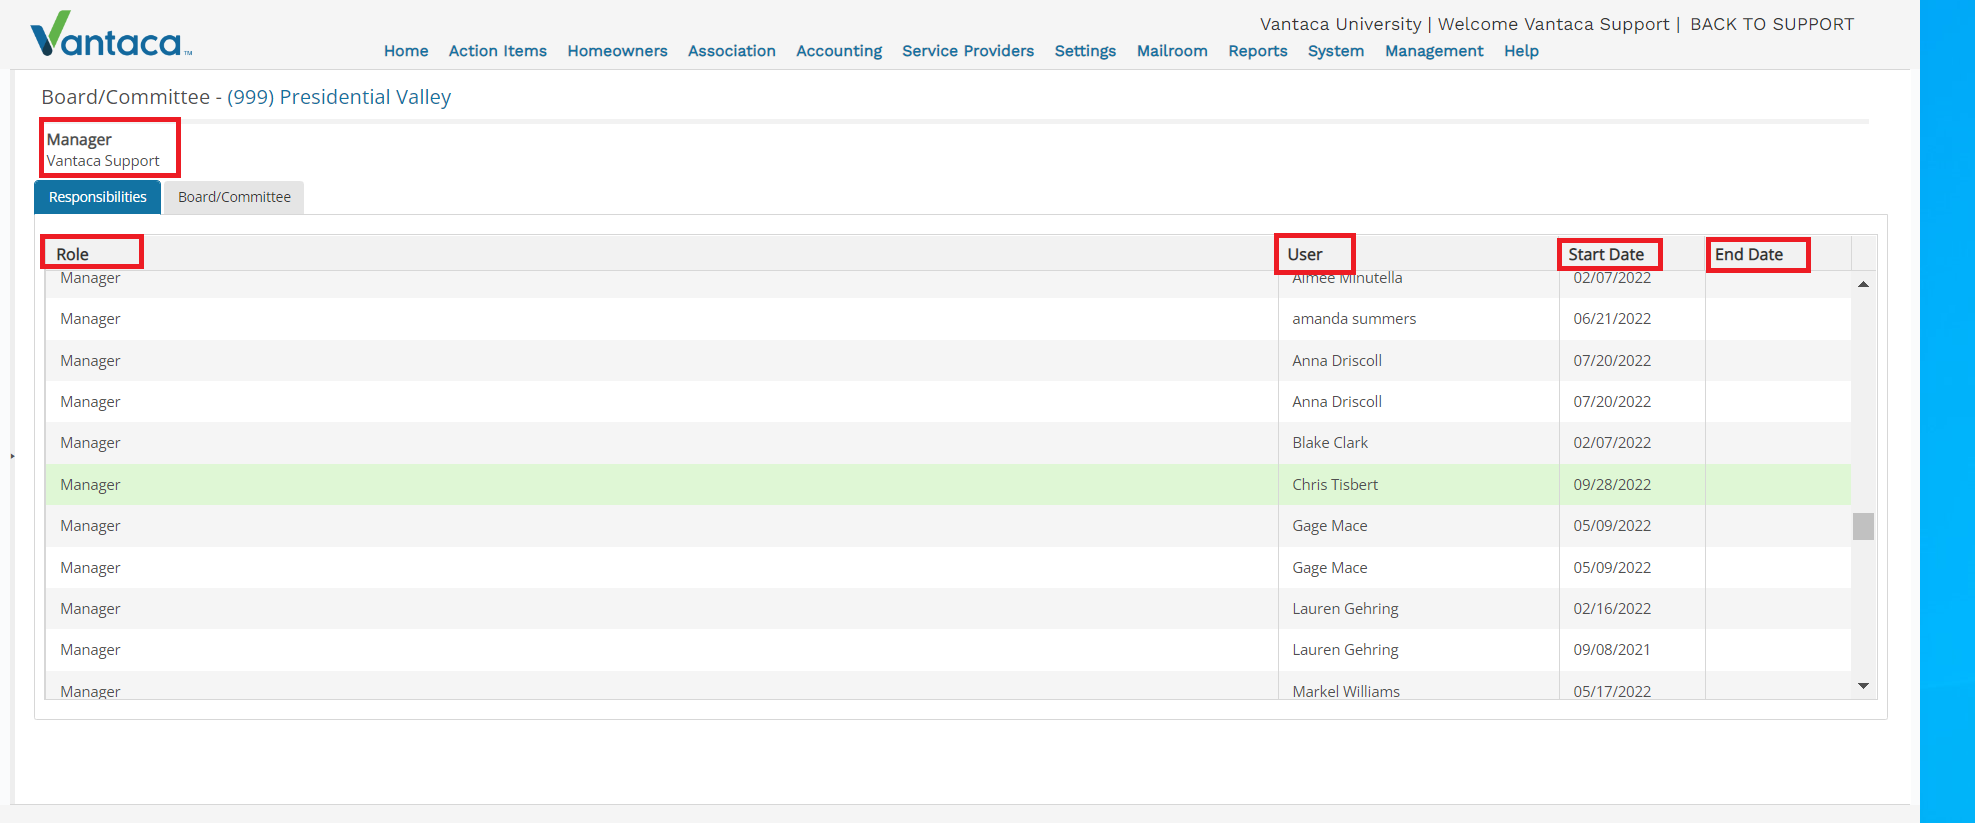1975x823 pixels.
Task: Click the Manager role cell in amanda summers row
Action: [661, 319]
